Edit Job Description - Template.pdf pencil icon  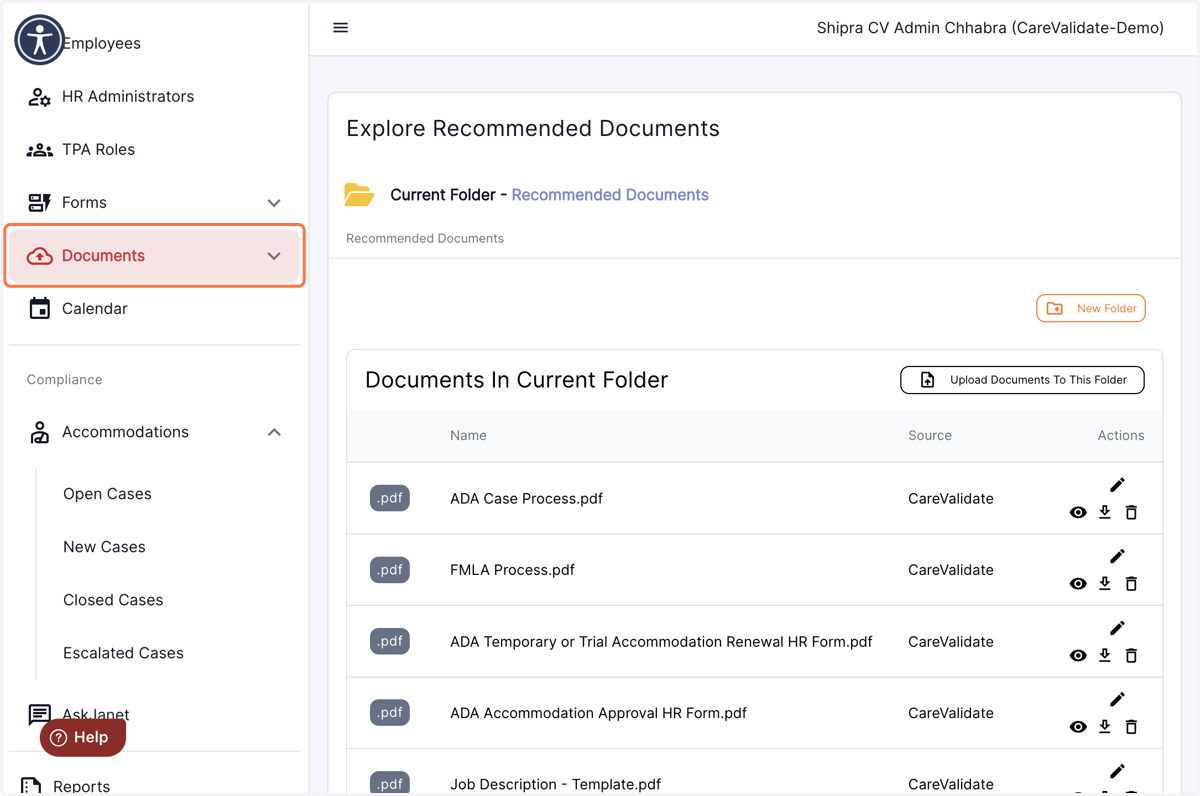(x=1117, y=771)
